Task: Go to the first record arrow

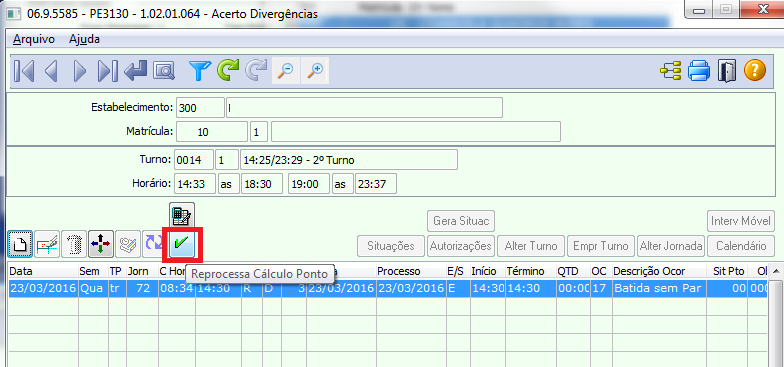Action: point(24,71)
